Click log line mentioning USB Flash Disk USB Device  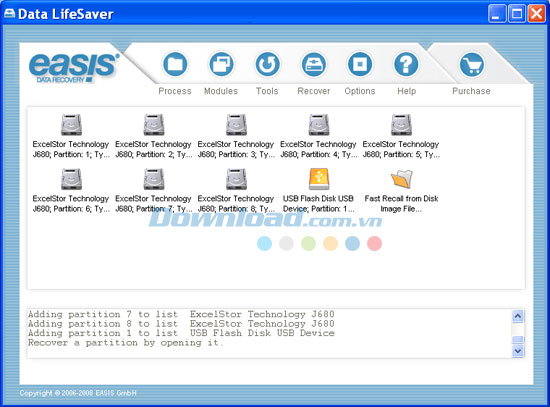click(181, 333)
